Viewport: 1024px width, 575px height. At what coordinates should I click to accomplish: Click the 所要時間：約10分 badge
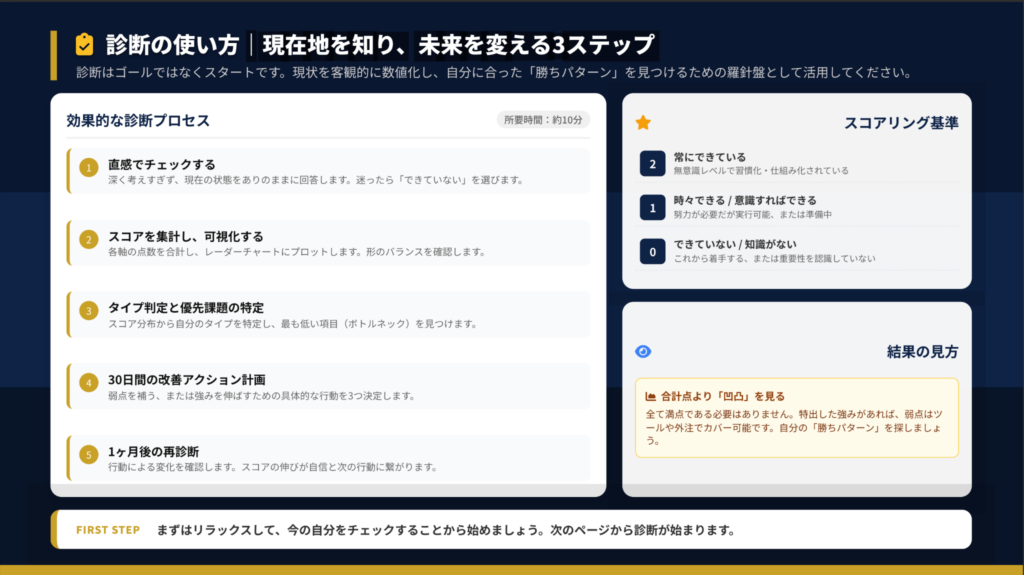point(543,120)
